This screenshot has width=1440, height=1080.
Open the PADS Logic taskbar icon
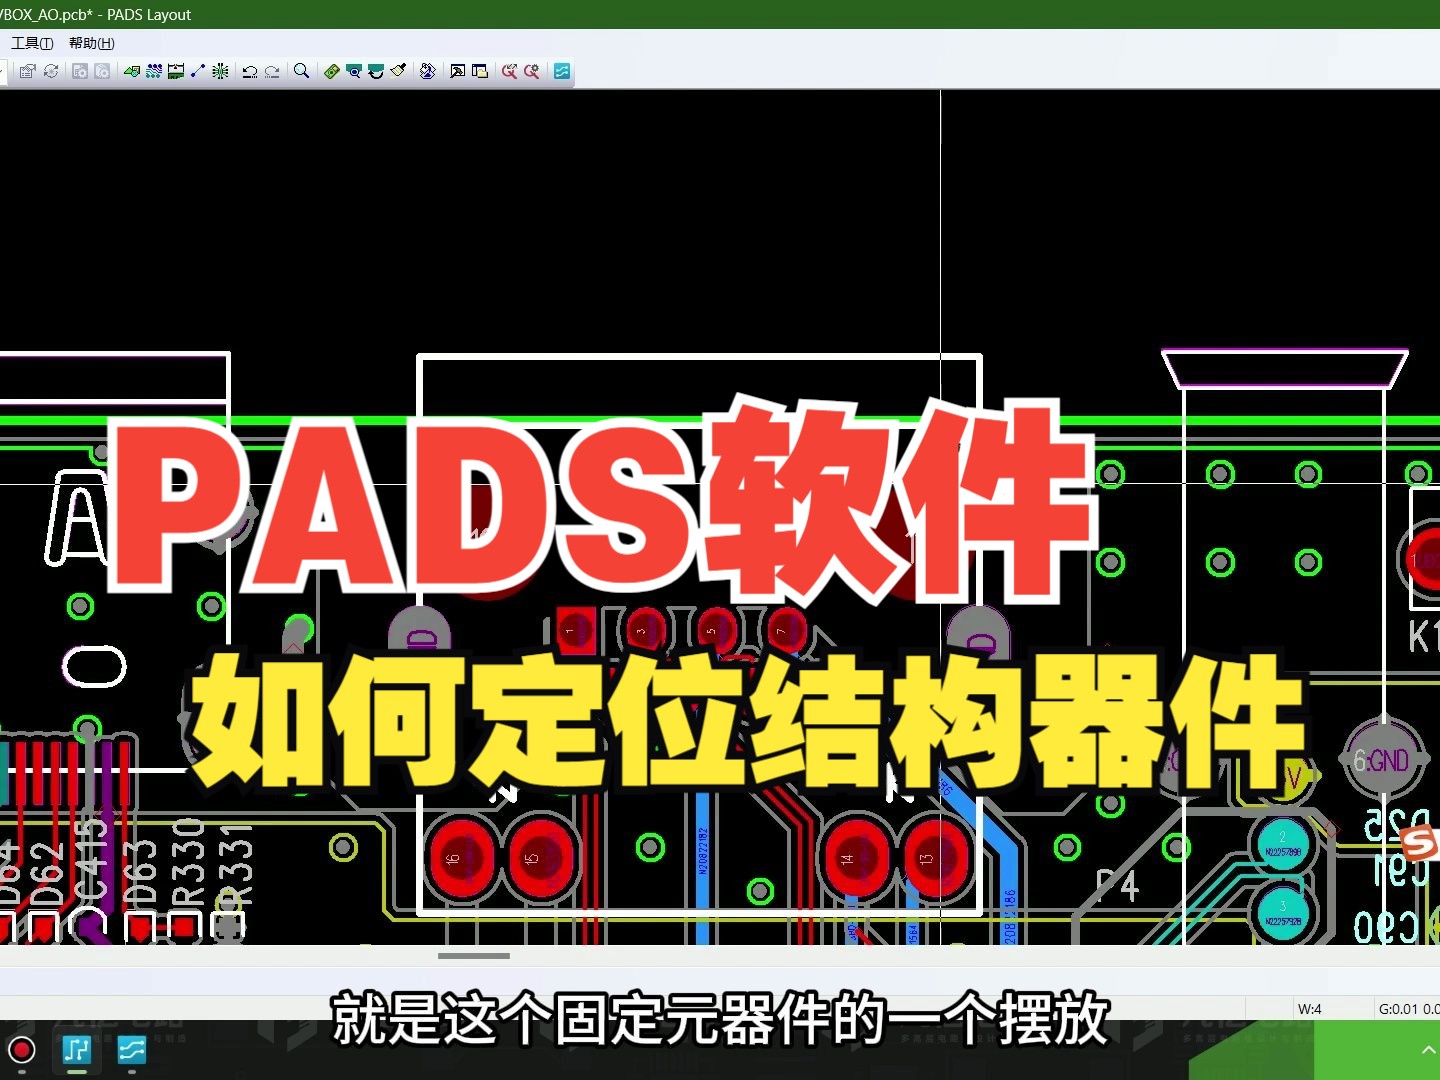click(132, 1050)
